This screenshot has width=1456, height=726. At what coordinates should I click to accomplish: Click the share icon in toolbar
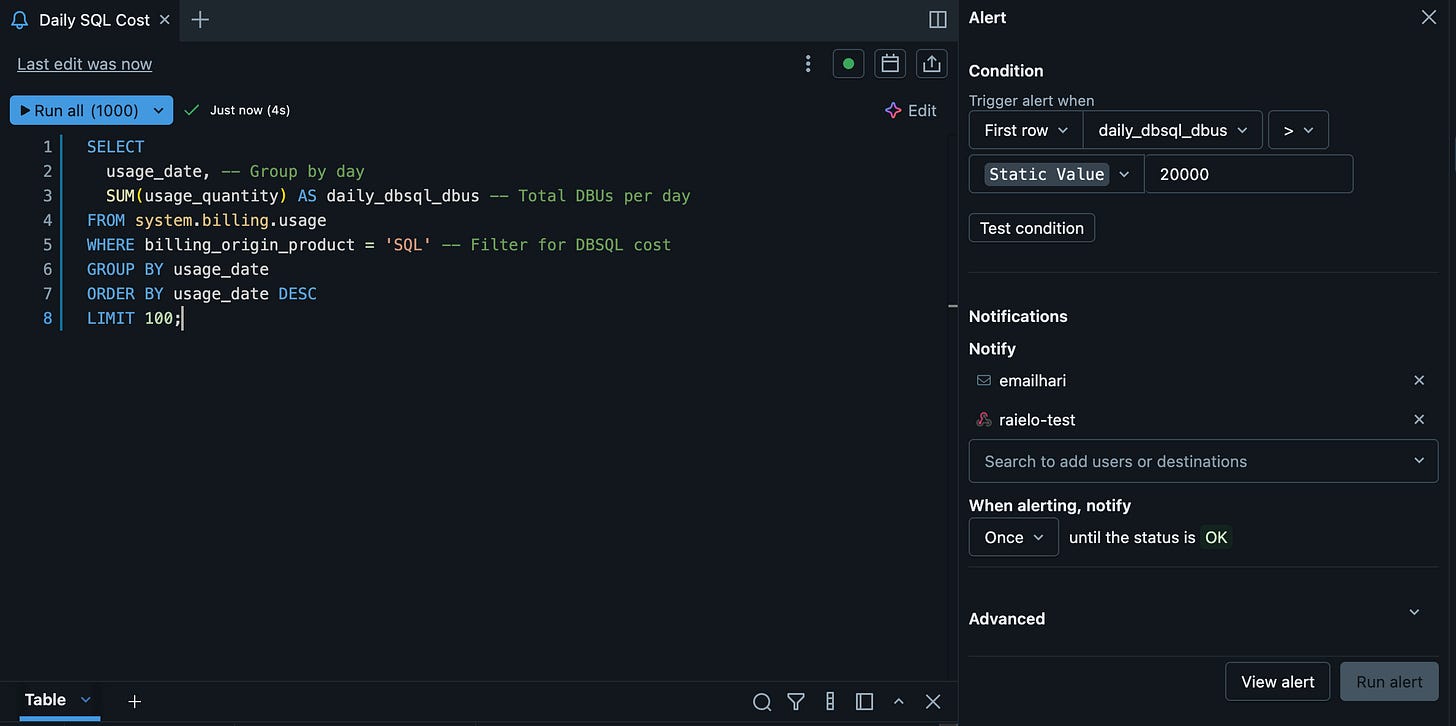[931, 64]
